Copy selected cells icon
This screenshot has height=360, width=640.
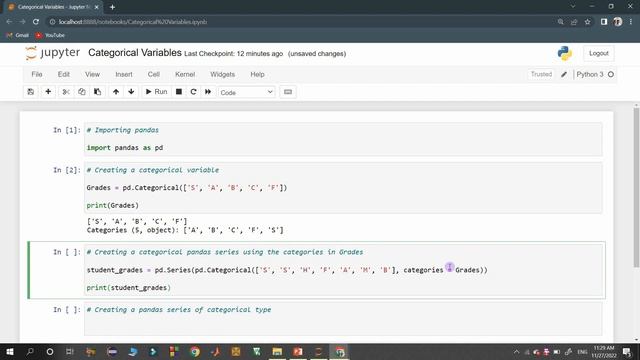coord(82,92)
